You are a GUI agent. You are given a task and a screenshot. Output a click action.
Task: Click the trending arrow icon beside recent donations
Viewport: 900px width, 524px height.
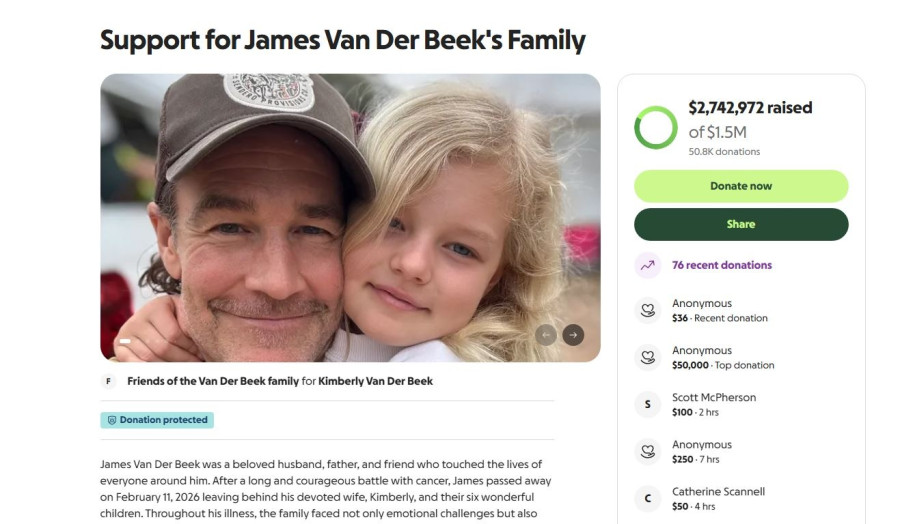click(x=647, y=265)
